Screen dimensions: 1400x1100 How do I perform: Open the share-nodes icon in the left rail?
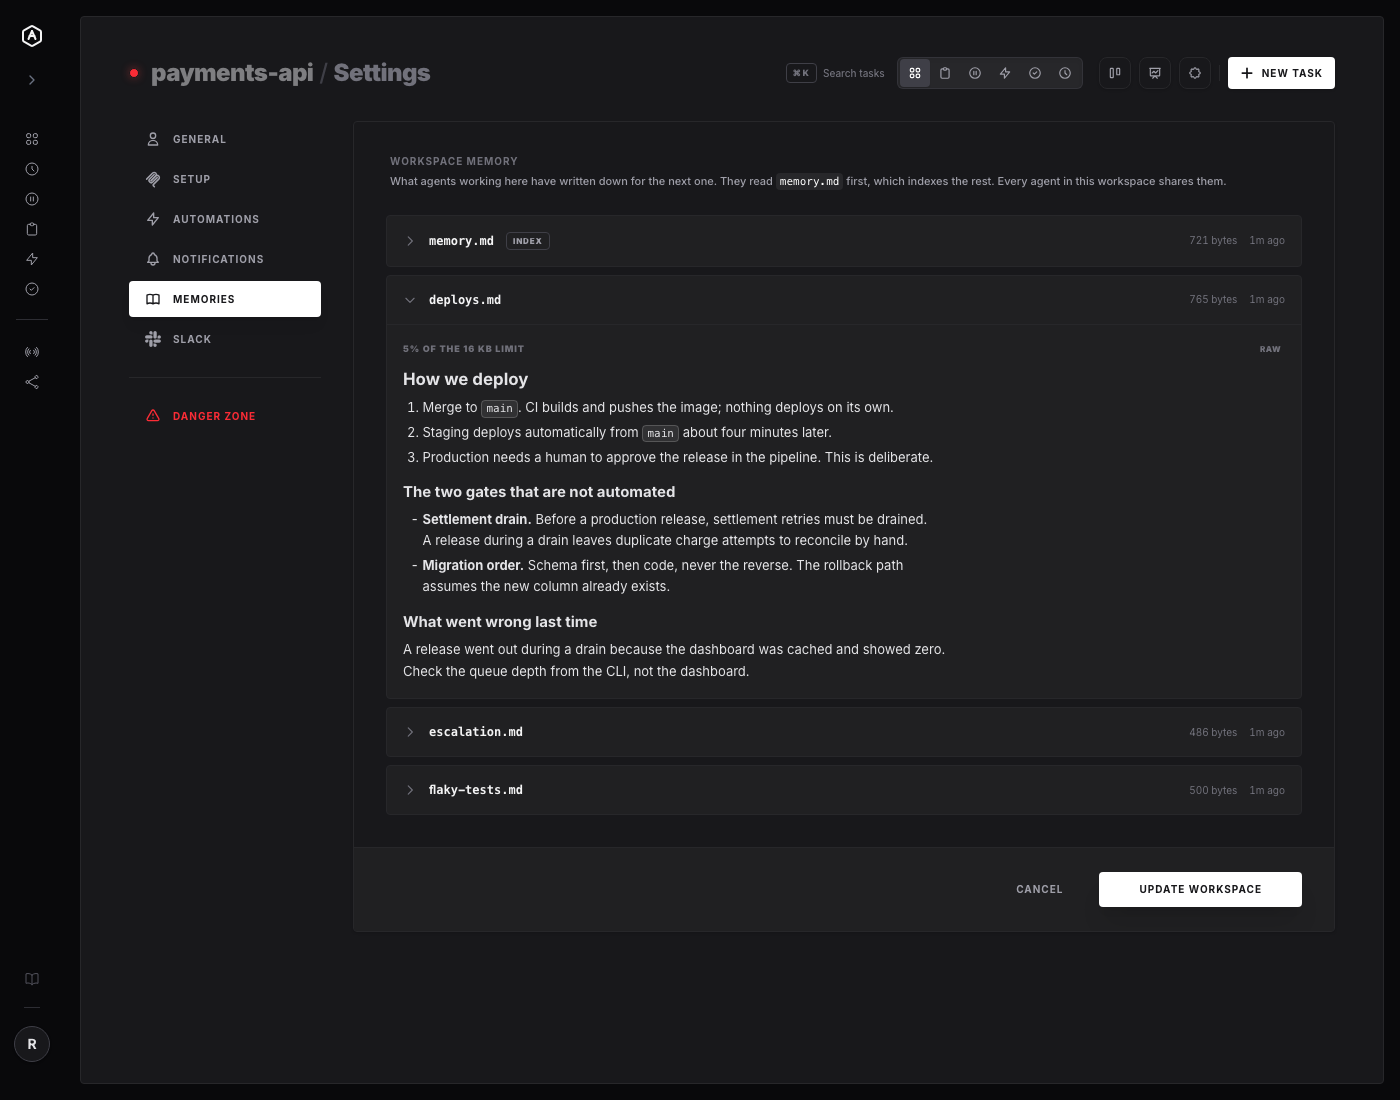pos(32,382)
